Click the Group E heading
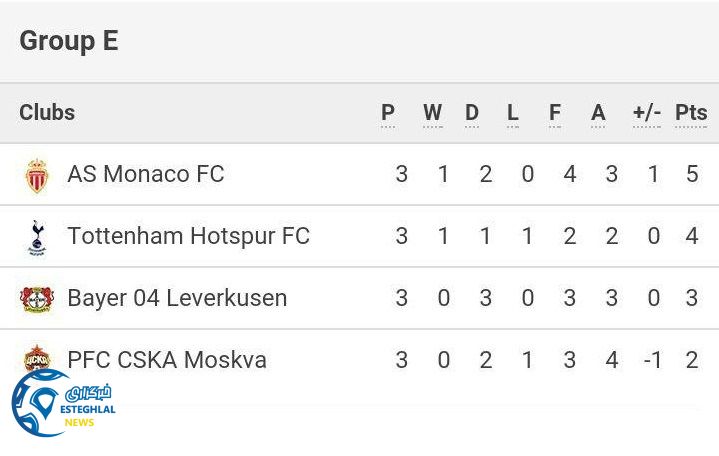The image size is (719, 456). coord(68,41)
